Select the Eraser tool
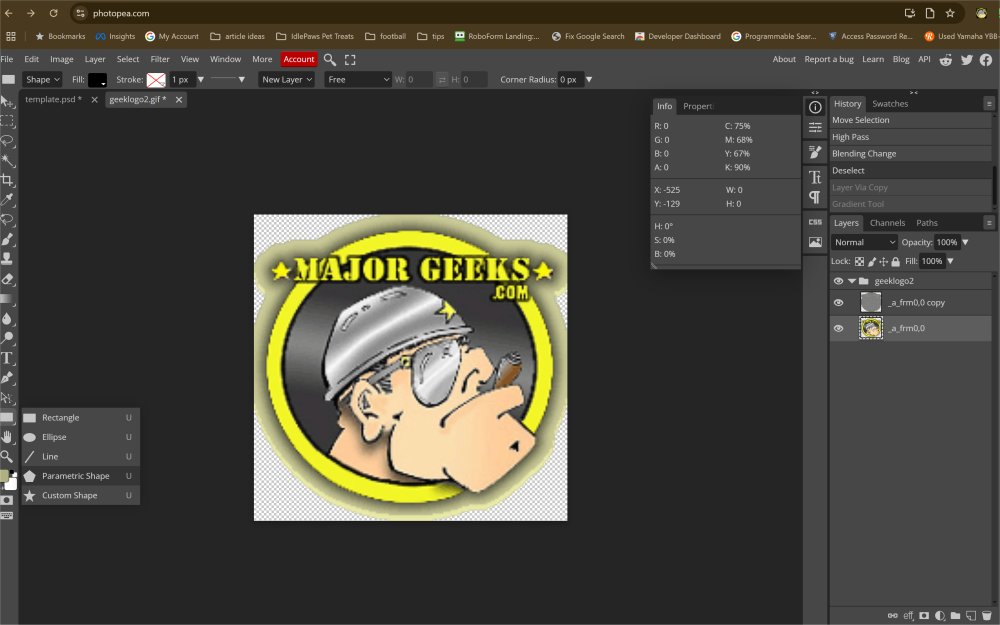This screenshot has height=625, width=1000. pos(7,279)
